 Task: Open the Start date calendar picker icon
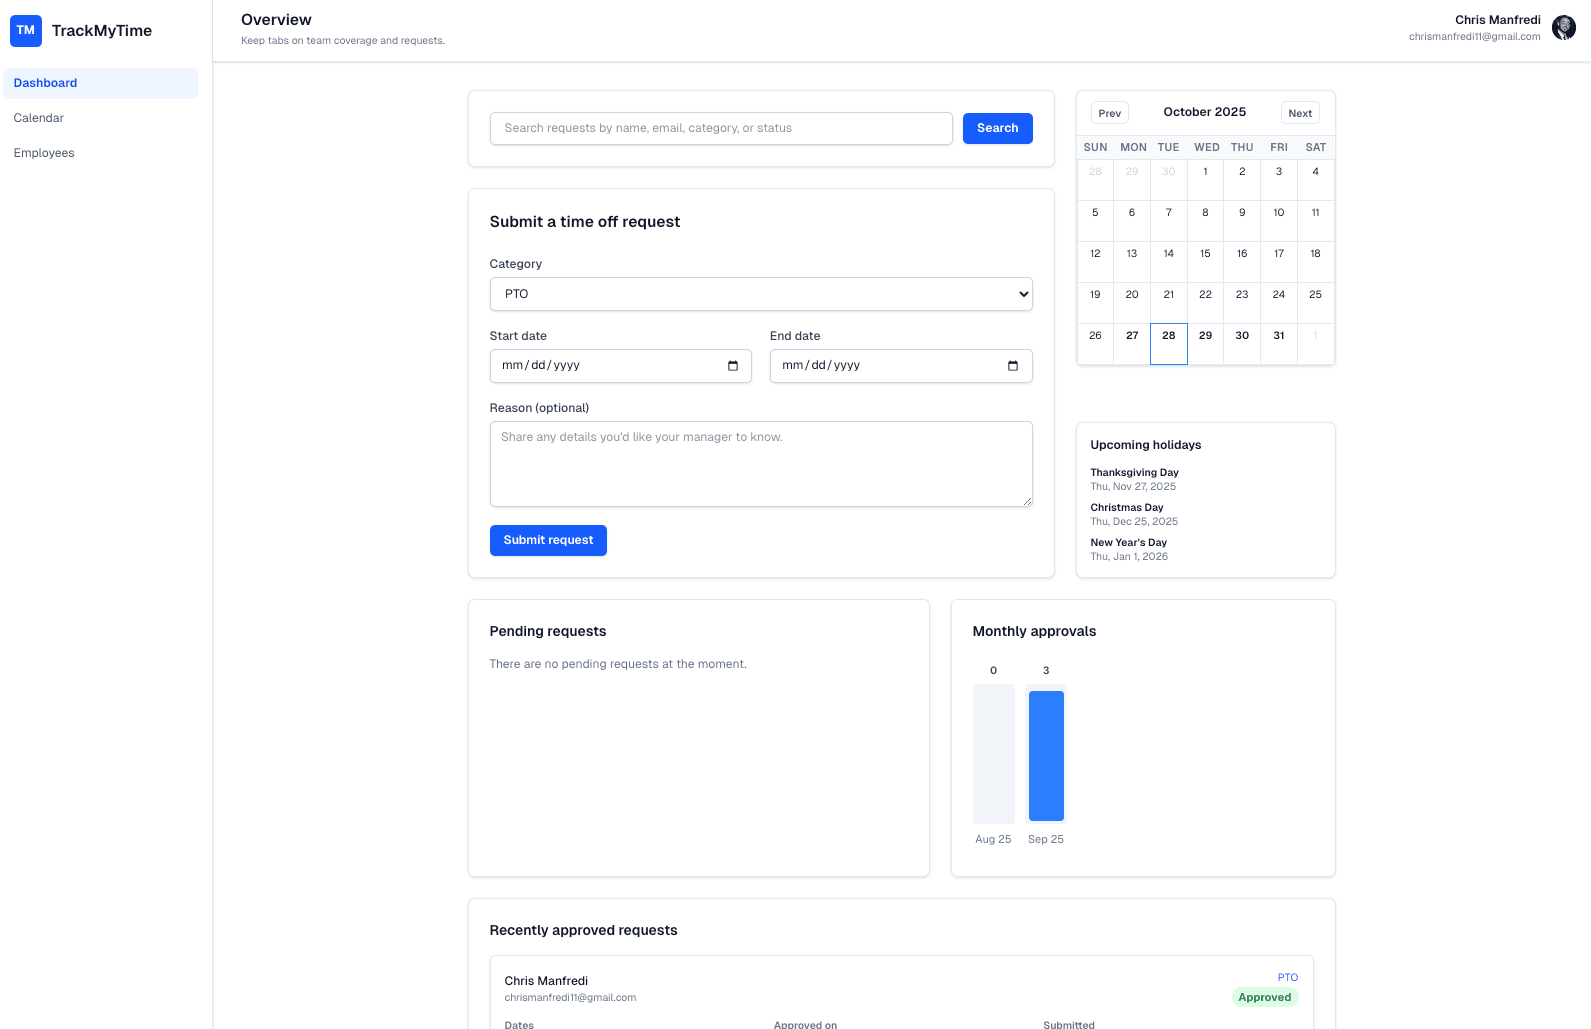(732, 366)
